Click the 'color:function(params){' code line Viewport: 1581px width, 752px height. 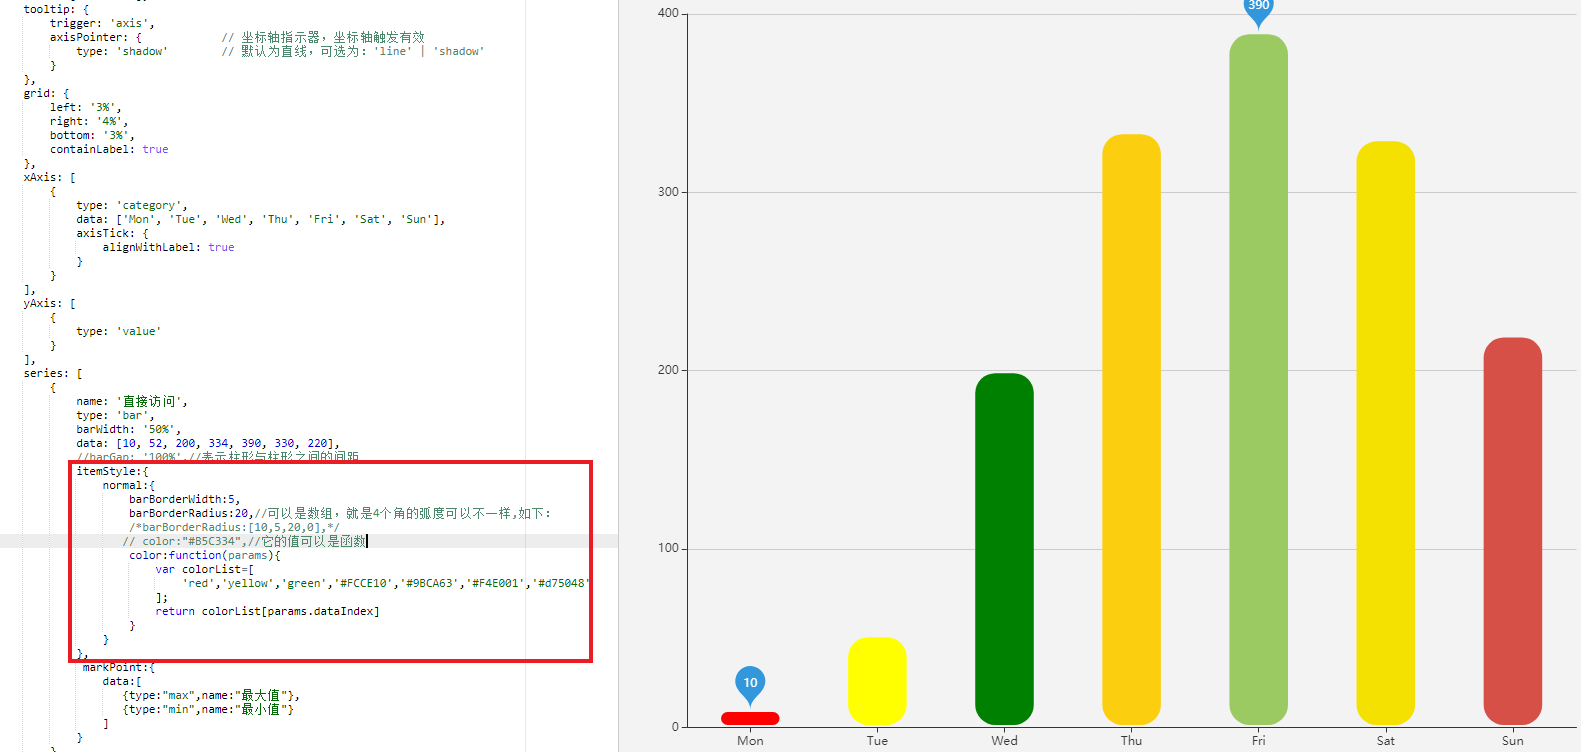[205, 555]
